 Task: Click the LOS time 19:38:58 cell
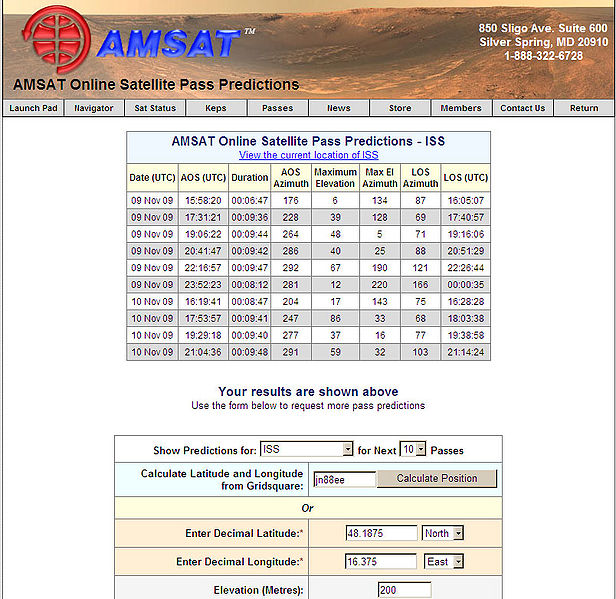(466, 335)
